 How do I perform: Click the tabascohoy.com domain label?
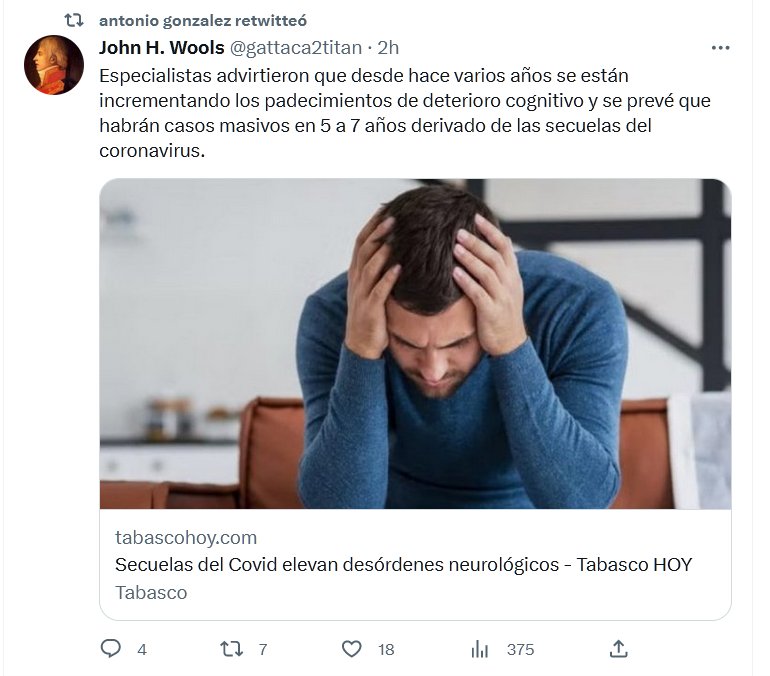click(x=186, y=538)
